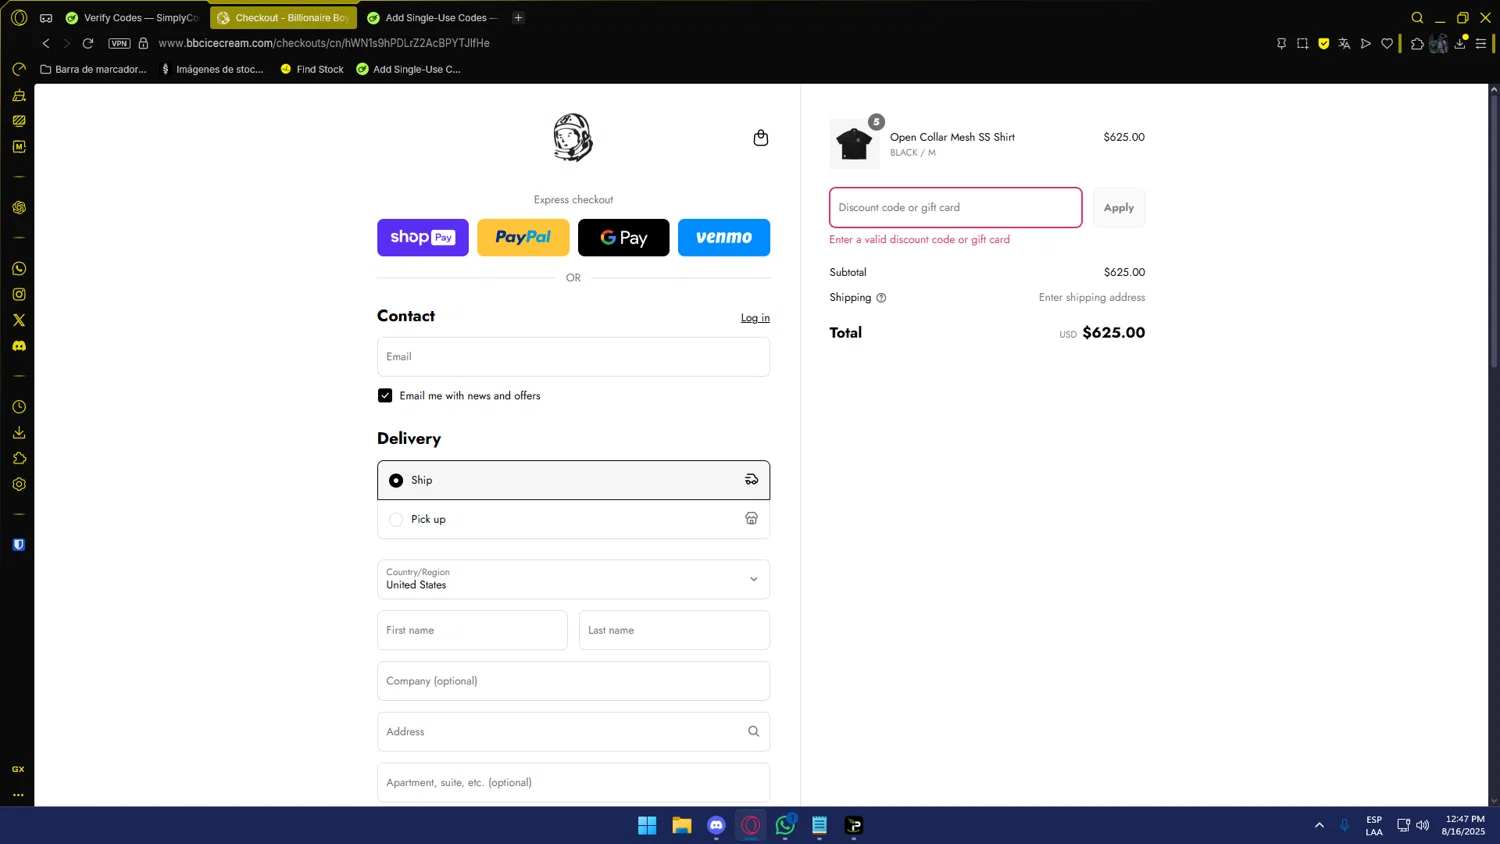Click the Email input field

click(573, 357)
